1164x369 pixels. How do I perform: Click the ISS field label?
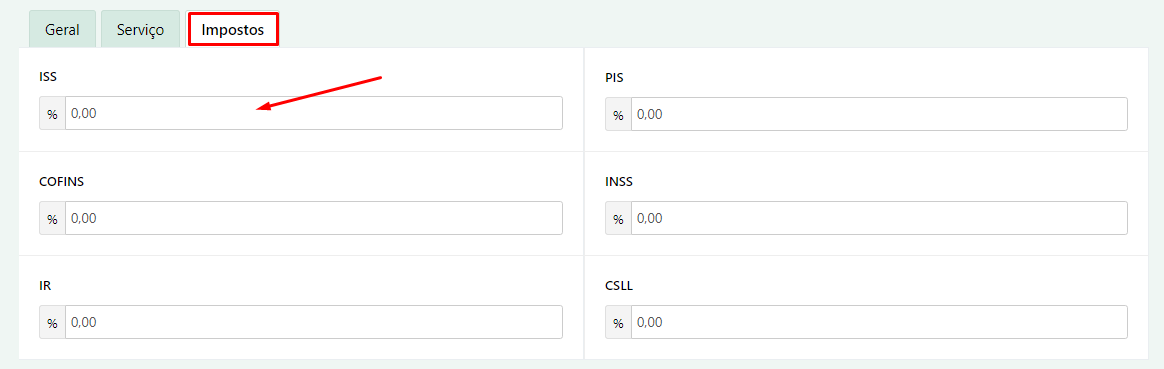click(48, 76)
